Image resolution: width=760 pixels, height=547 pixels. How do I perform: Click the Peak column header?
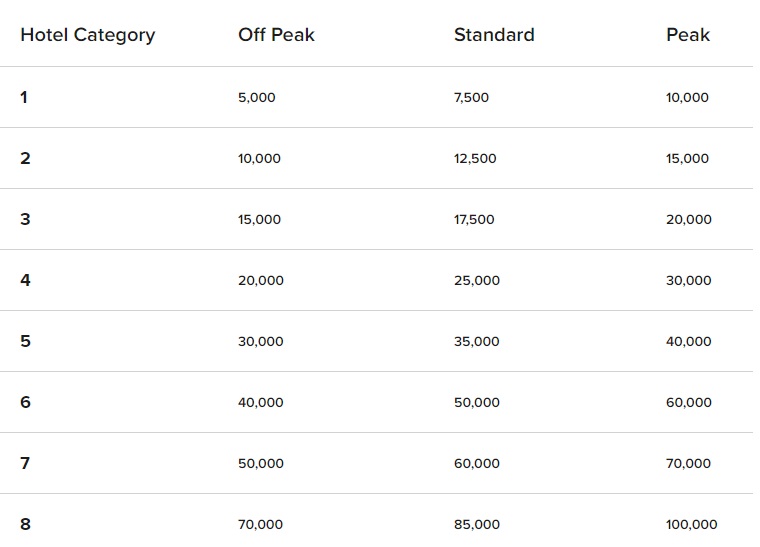pyautogui.click(x=688, y=35)
